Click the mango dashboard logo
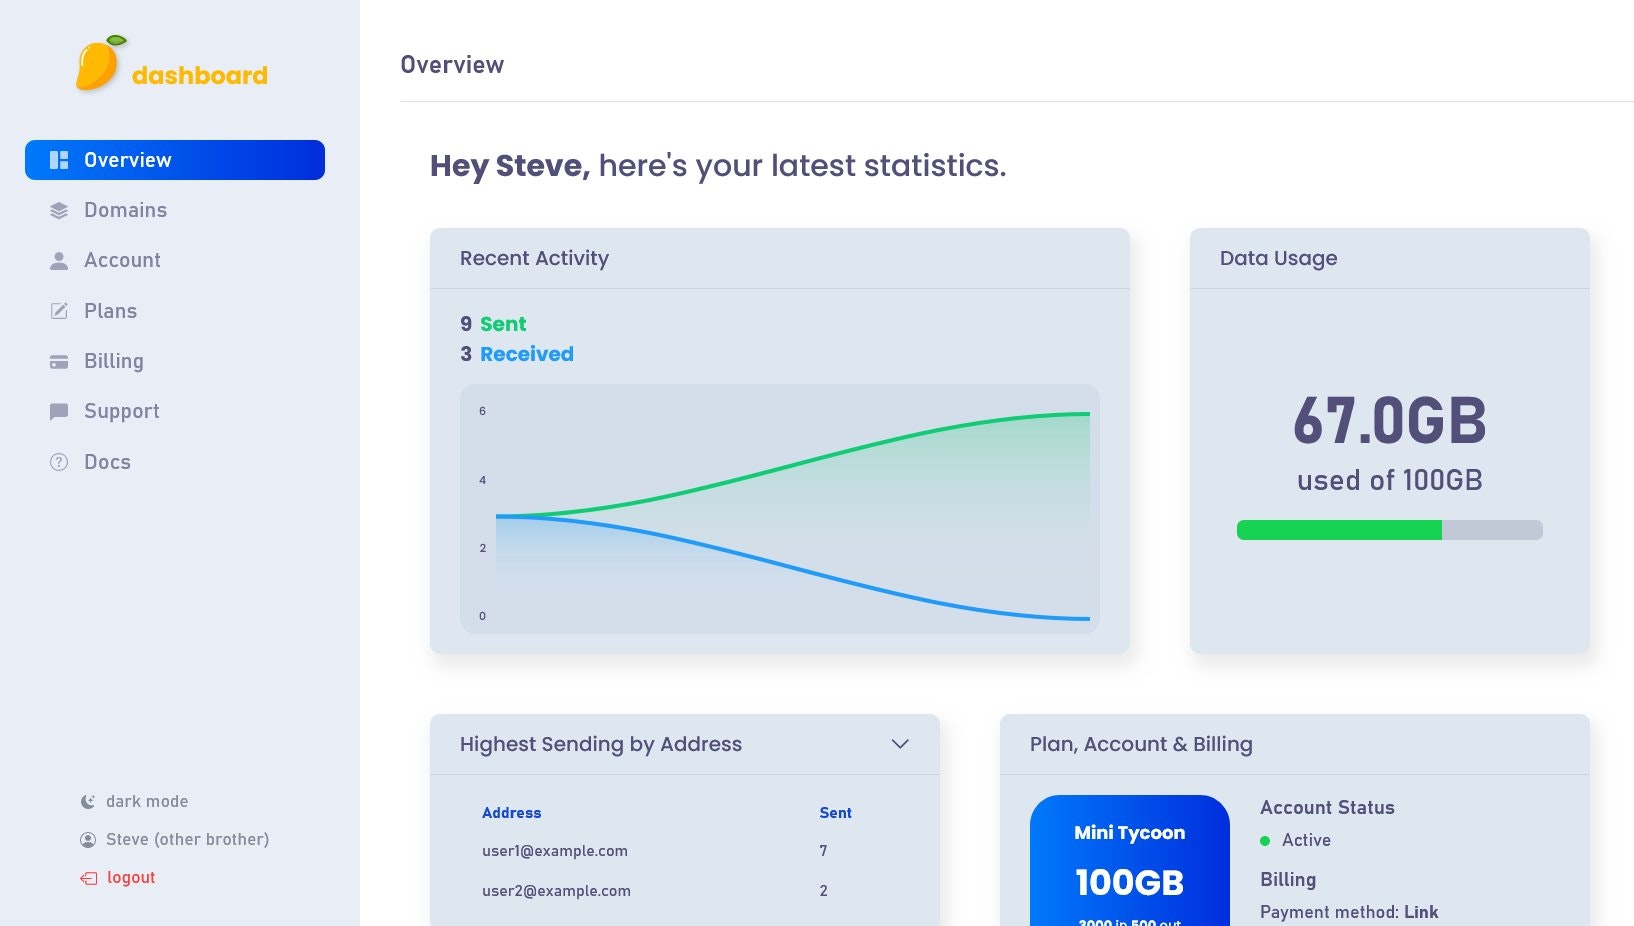The height and width of the screenshot is (926, 1634). click(172, 64)
